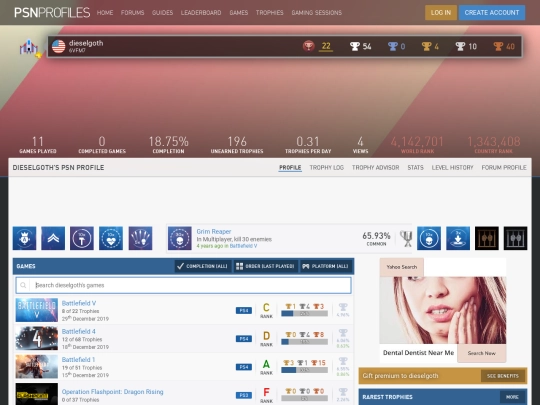Open the Grim Reaper trophy link
The width and height of the screenshot is (540, 405).
coord(214,231)
